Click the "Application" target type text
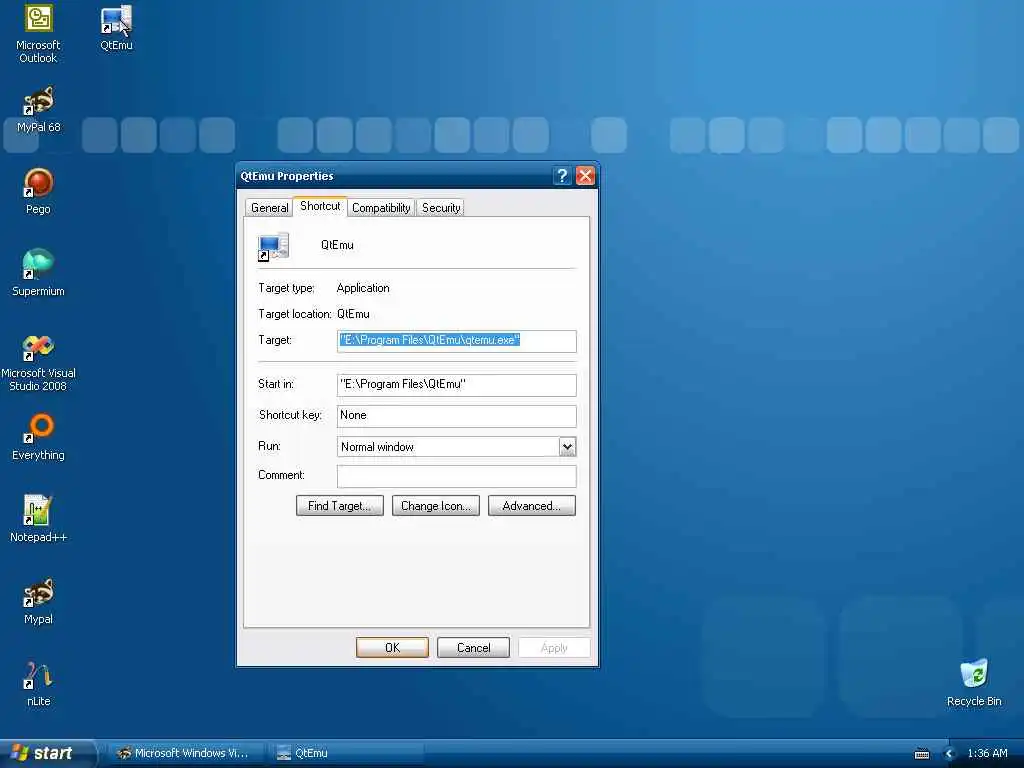The image size is (1024, 768). 363,288
